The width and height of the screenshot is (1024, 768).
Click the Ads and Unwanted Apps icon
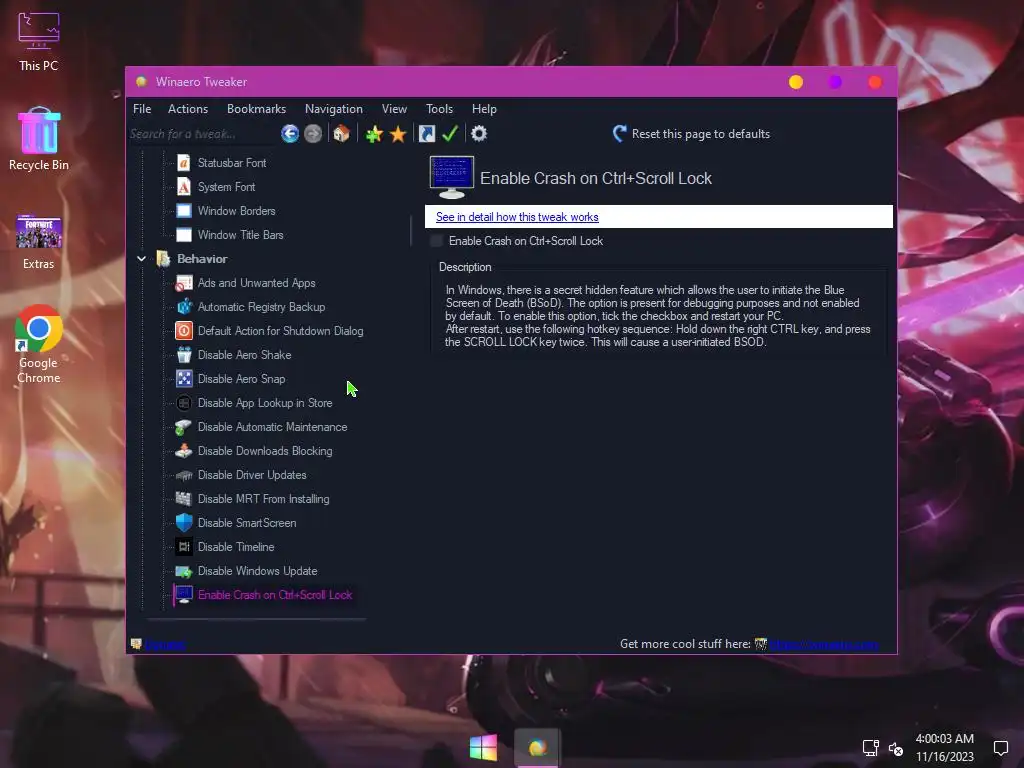pyautogui.click(x=184, y=283)
